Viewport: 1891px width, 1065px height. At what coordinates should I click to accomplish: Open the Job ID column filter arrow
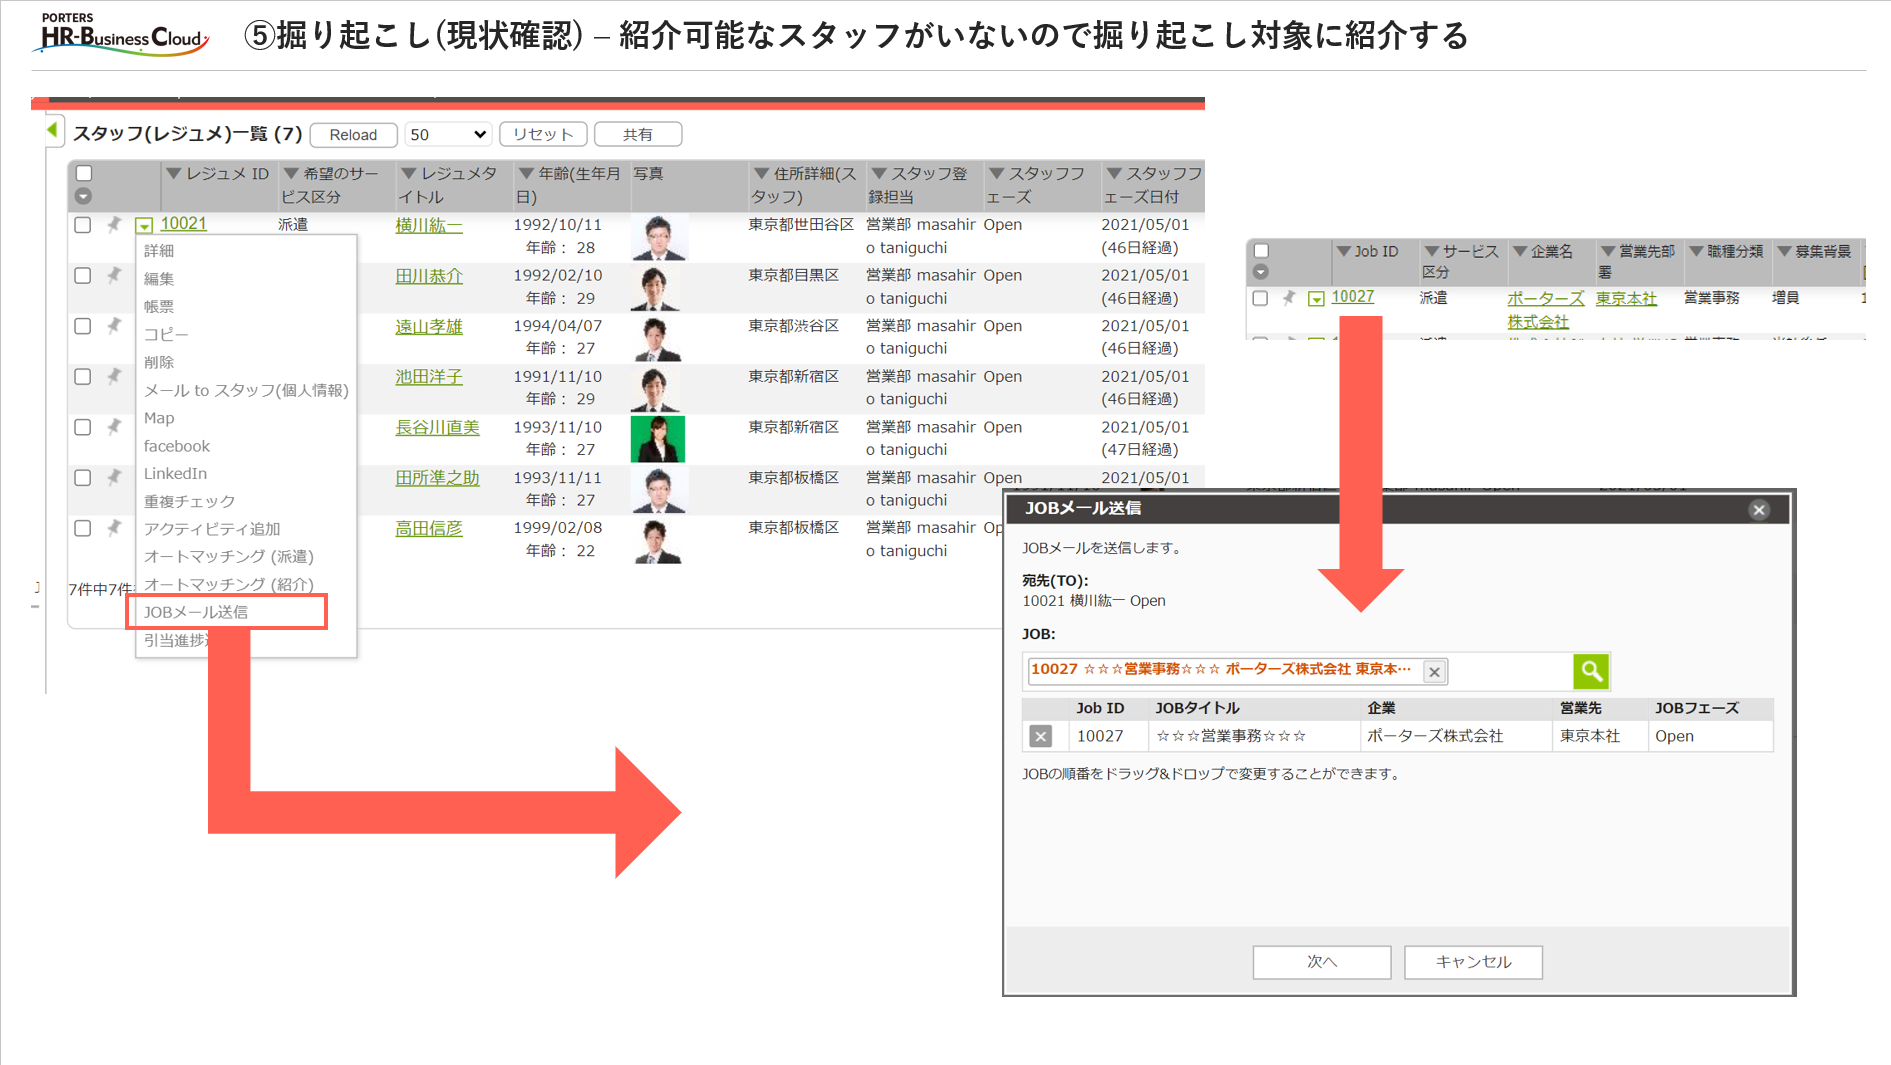coord(1343,251)
